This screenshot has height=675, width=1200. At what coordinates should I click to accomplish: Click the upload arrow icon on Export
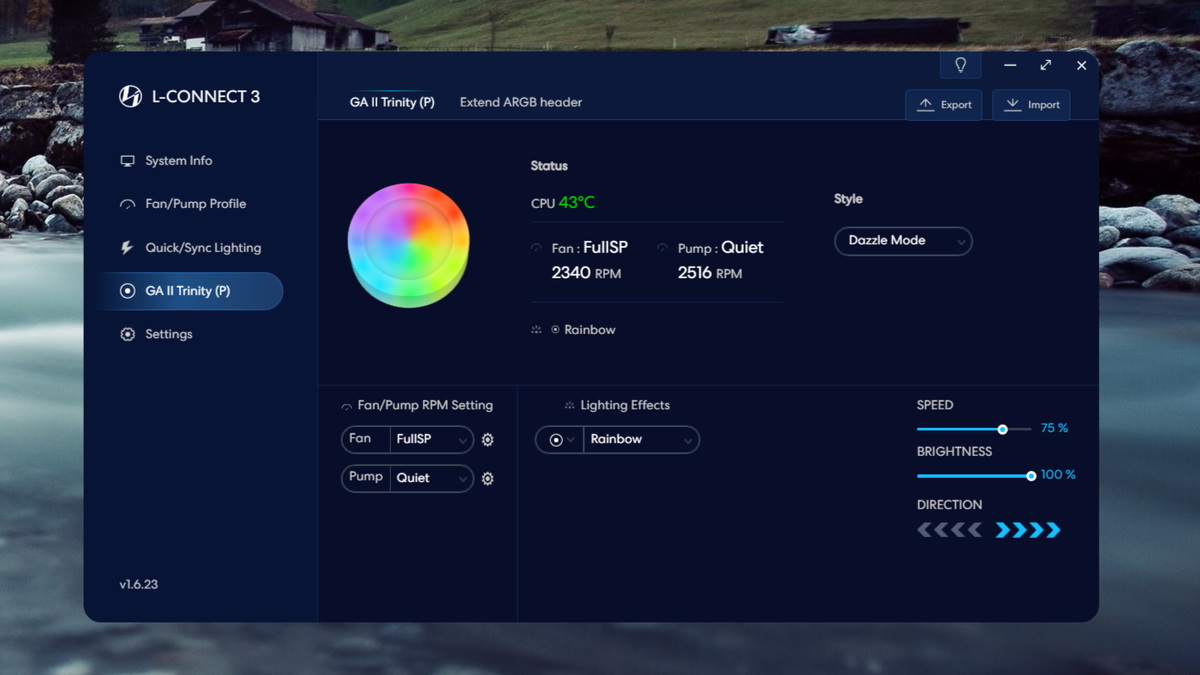(x=925, y=105)
